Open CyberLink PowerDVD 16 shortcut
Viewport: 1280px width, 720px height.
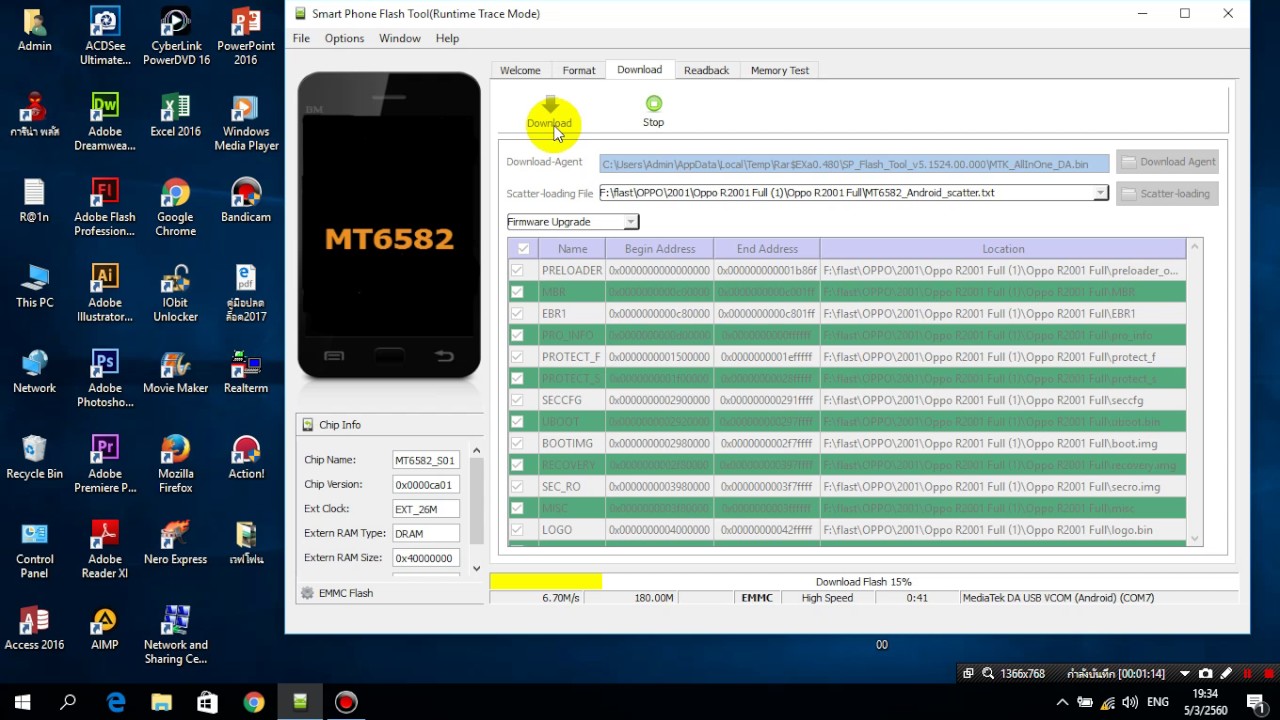[x=176, y=36]
